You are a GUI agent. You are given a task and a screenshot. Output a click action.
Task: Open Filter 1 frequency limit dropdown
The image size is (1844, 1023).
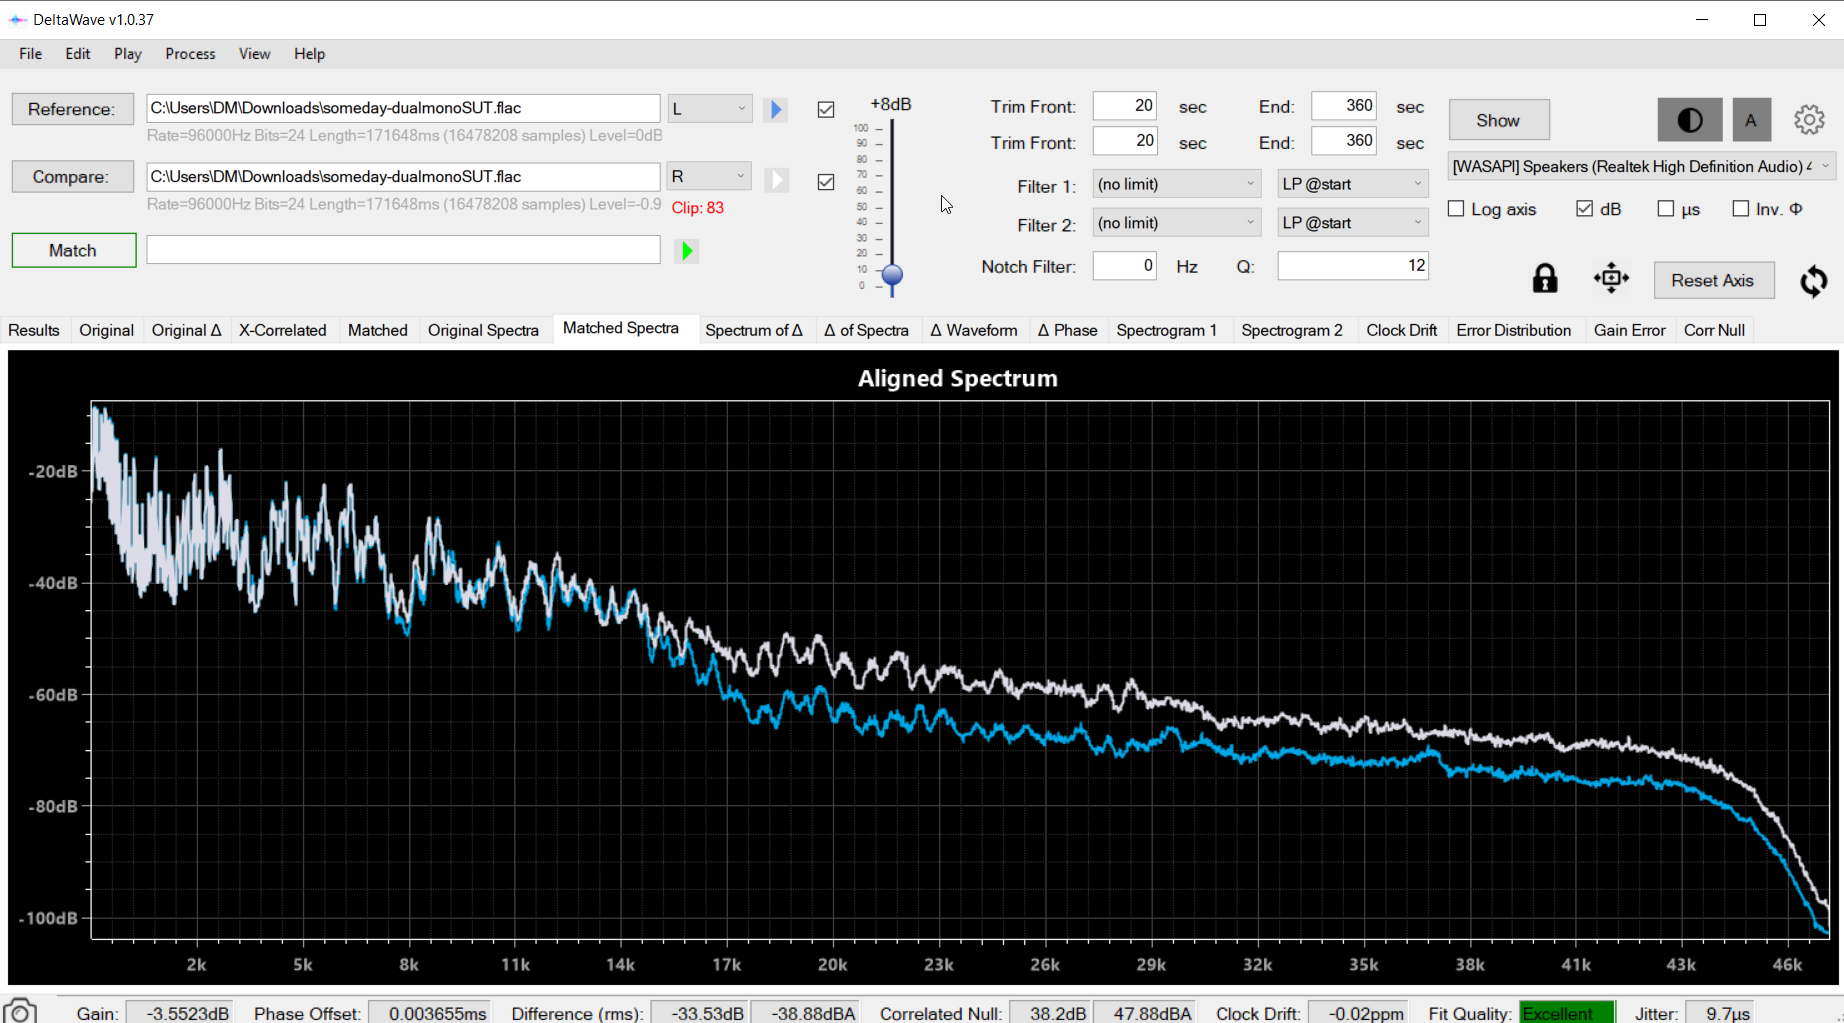pyautogui.click(x=1176, y=184)
